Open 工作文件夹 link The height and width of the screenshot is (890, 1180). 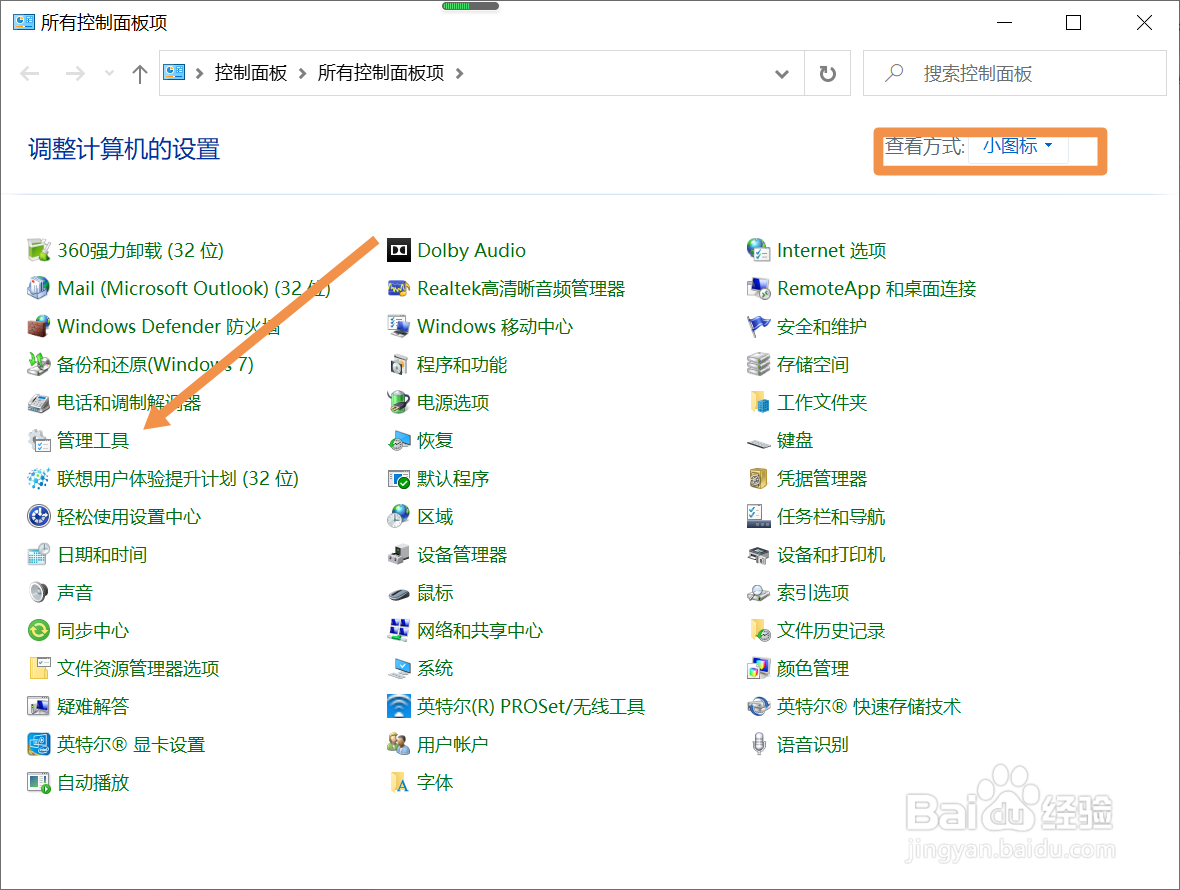coord(822,402)
